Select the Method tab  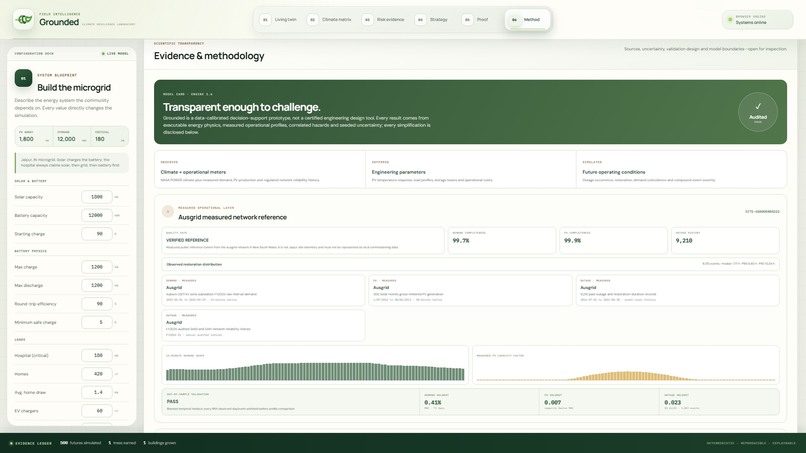coord(526,20)
